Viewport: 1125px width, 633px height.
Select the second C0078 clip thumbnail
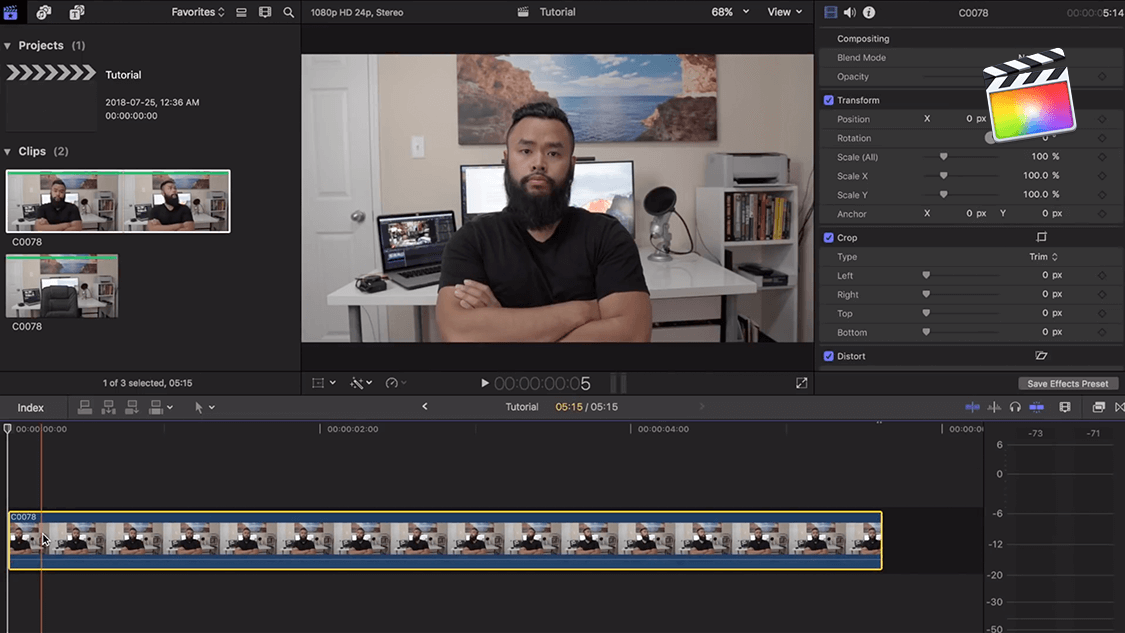(62, 286)
